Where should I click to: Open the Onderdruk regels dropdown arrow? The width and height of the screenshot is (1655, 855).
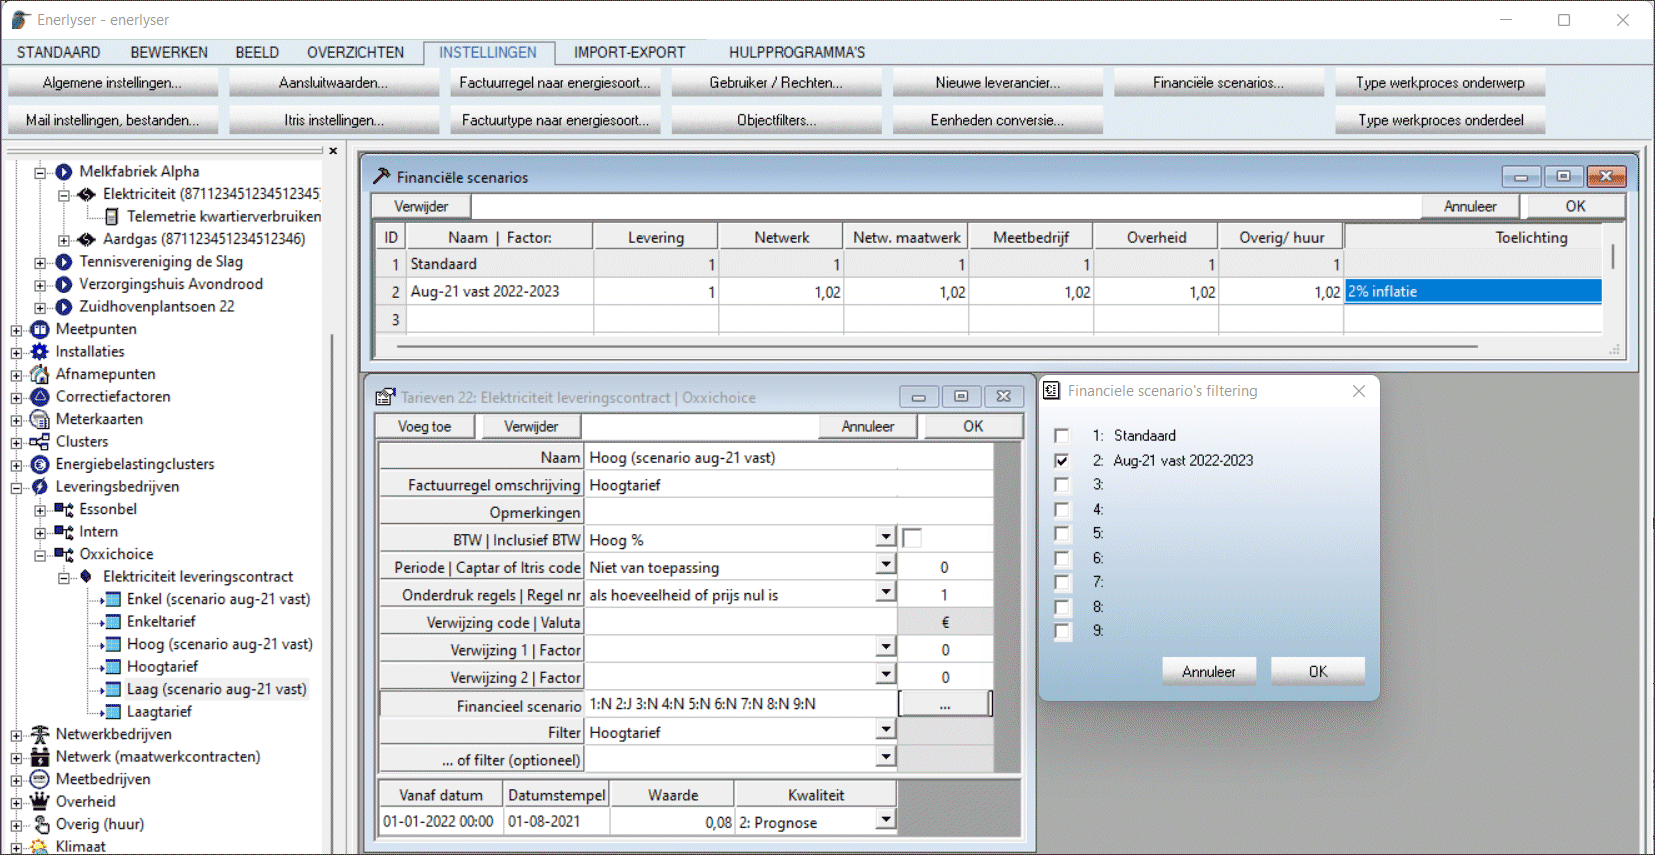(x=886, y=593)
